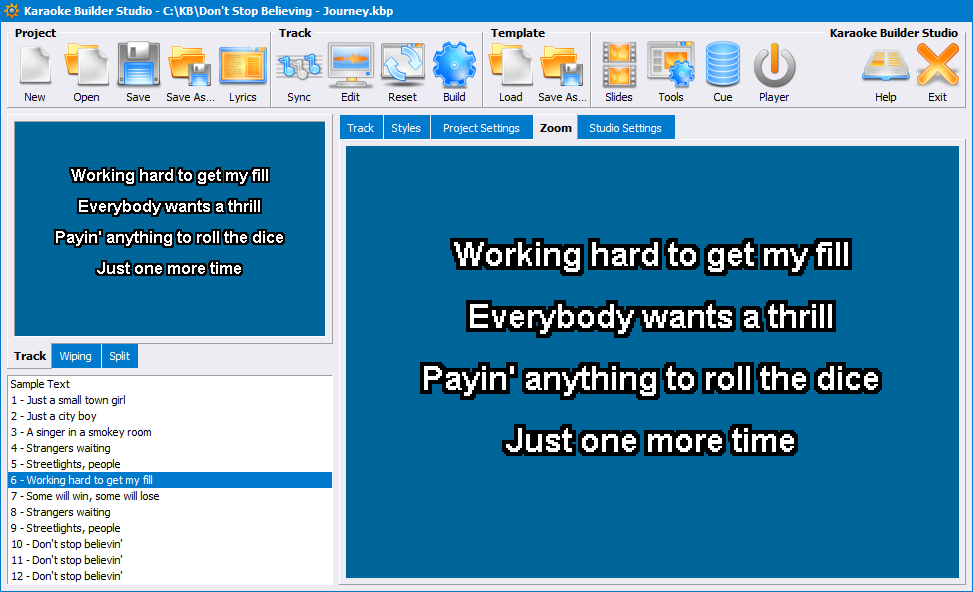Launch the Player
Screen dimensions: 973x592
pyautogui.click(x=774, y=73)
